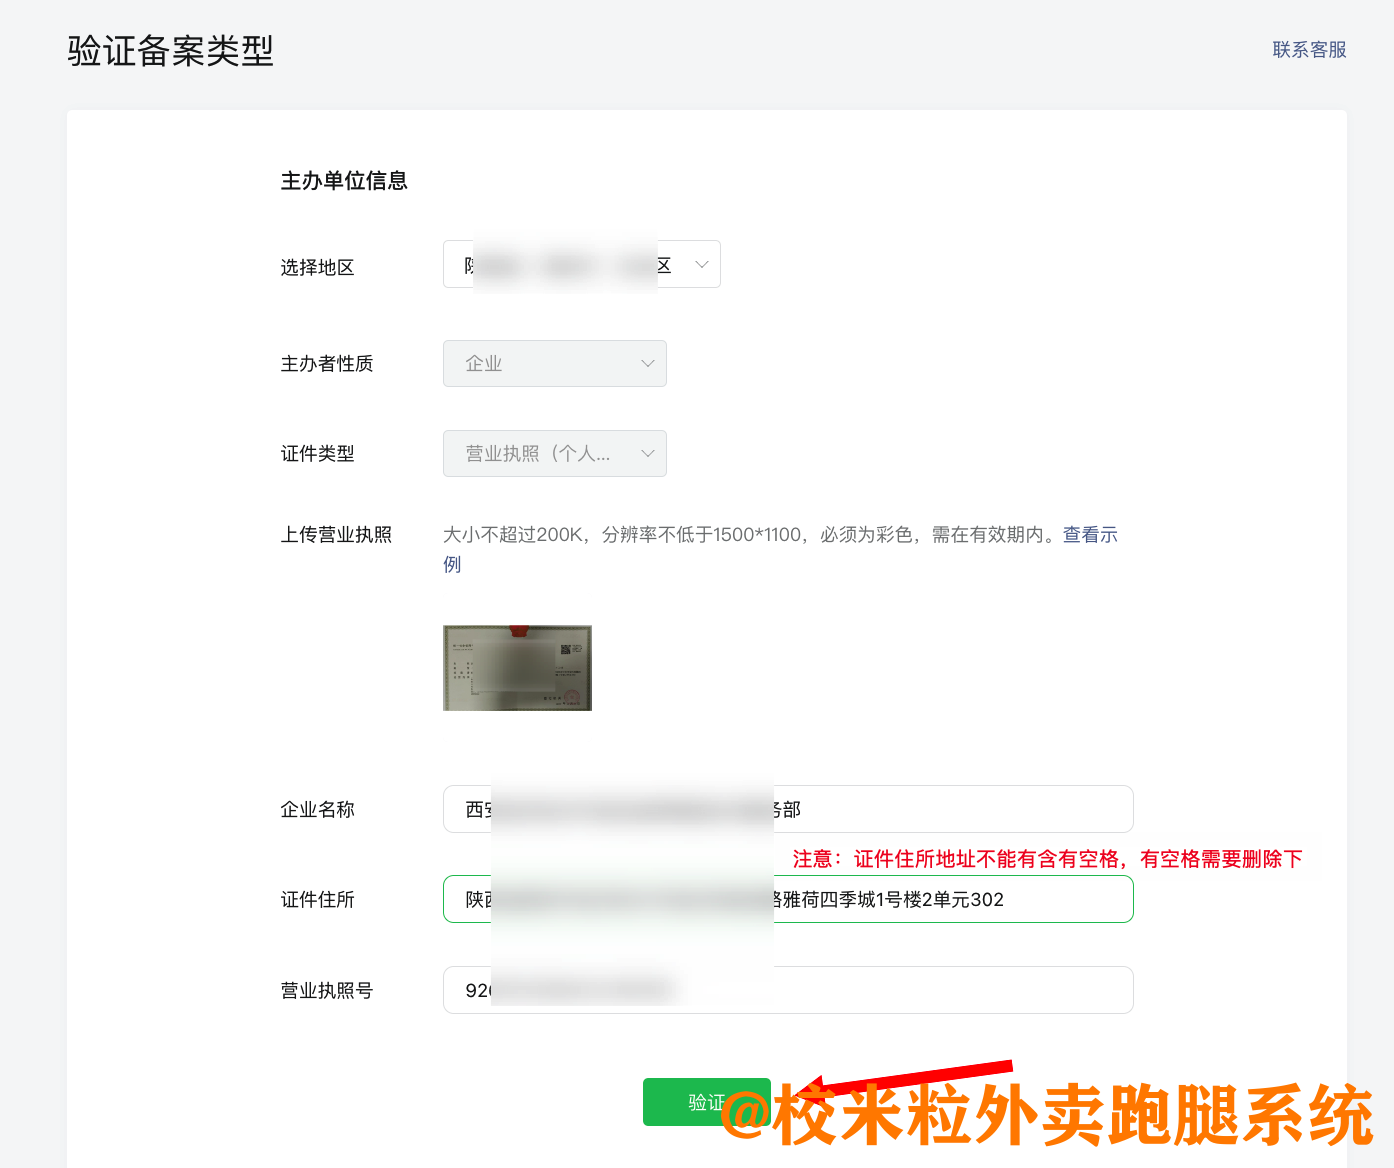View the uploaded business license thumbnail
This screenshot has height=1168, width=1394.
[x=516, y=667]
